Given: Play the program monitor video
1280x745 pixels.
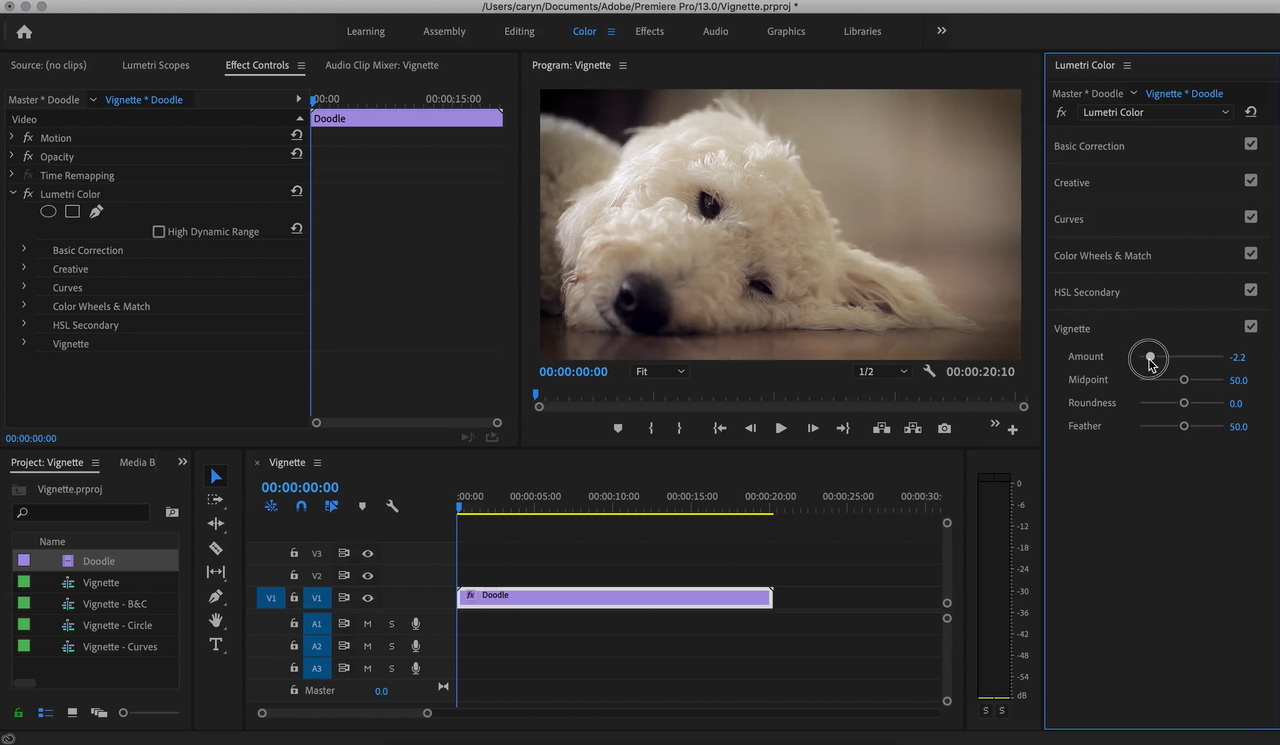Looking at the screenshot, I should point(781,428).
